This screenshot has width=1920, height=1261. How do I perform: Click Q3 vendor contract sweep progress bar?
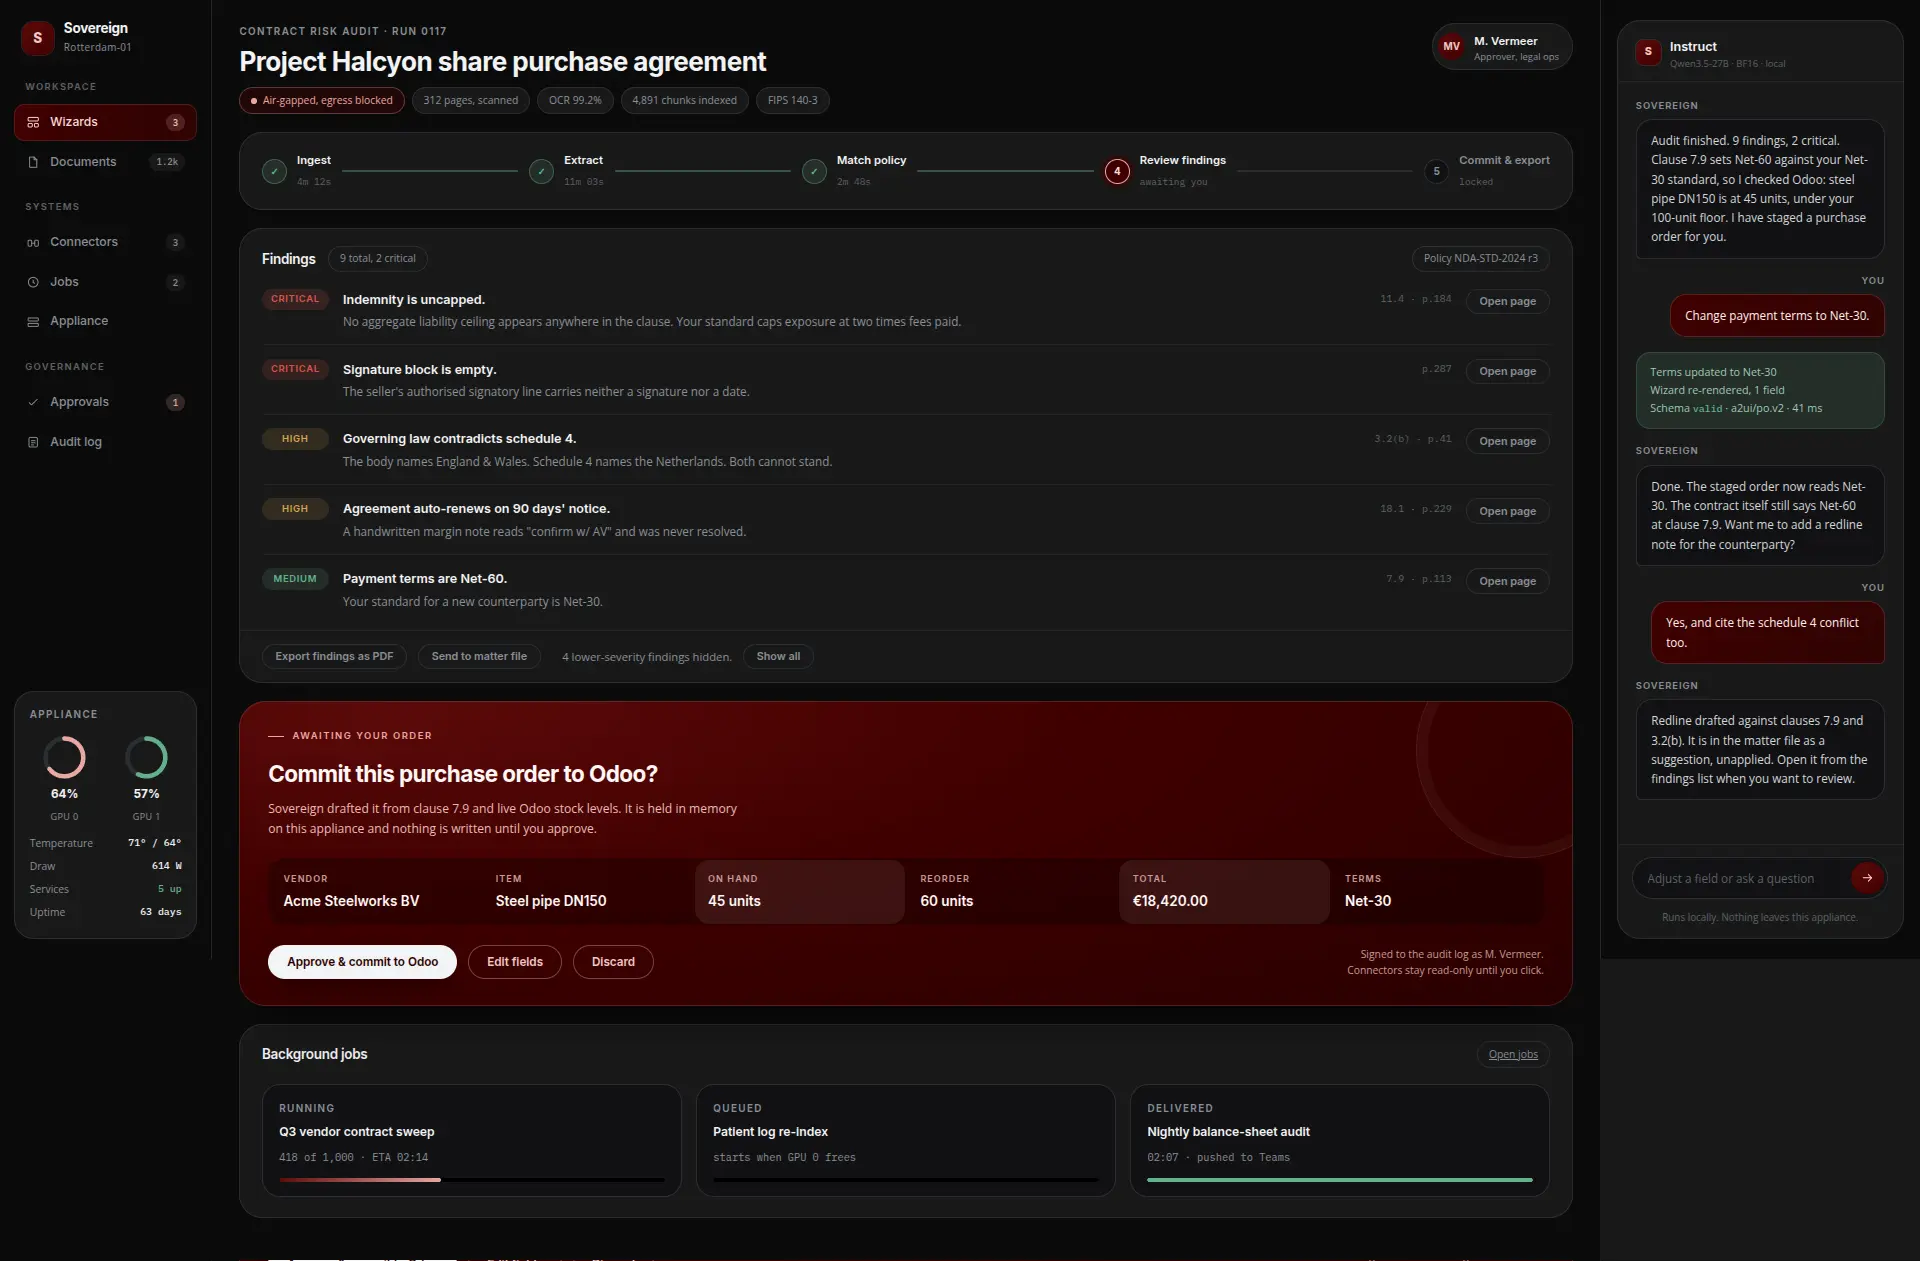coord(472,1180)
